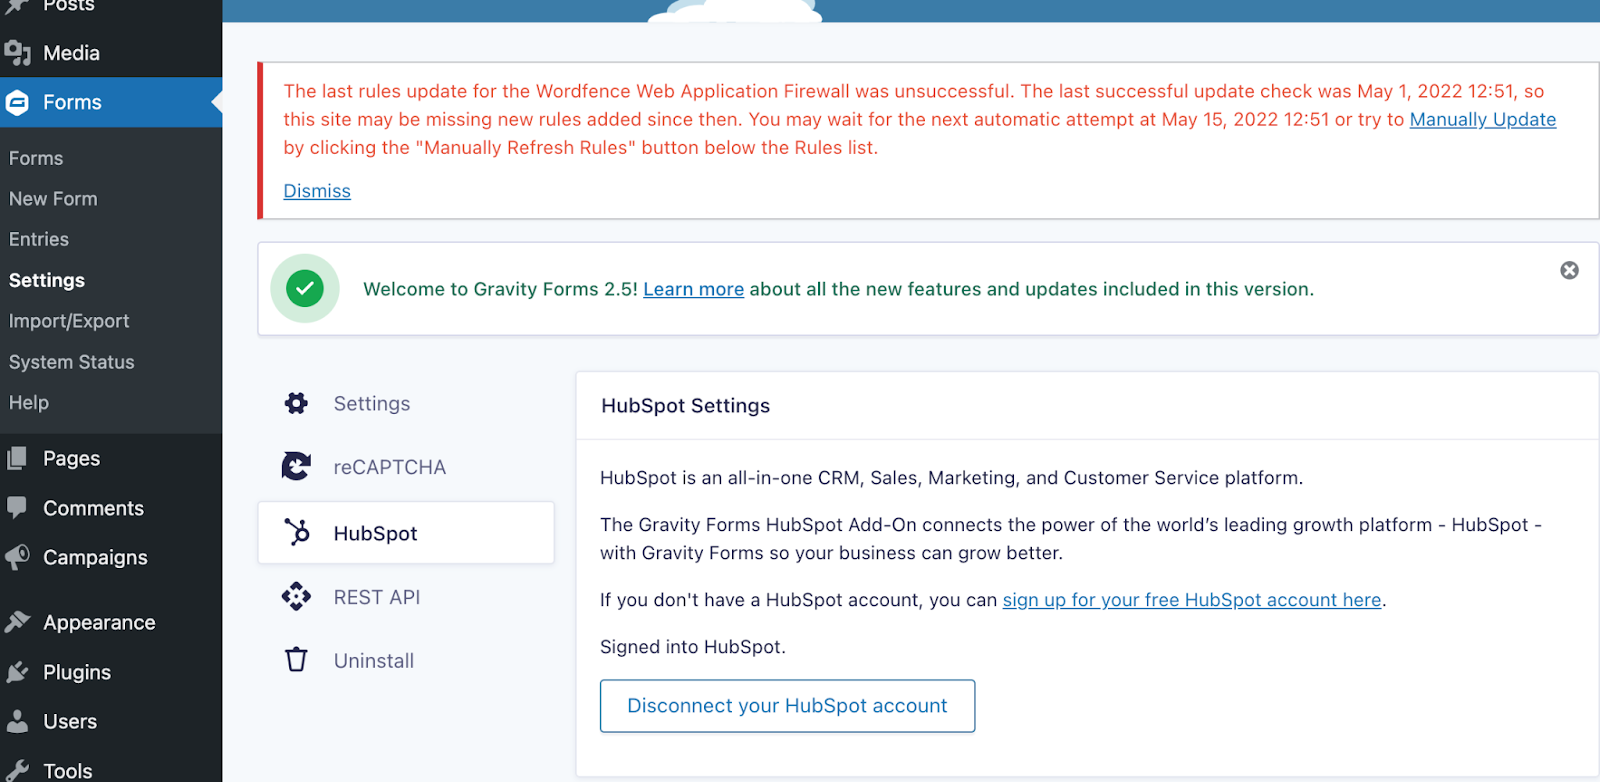
Task: Click the Settings gear icon in settings tabs
Action: point(296,403)
